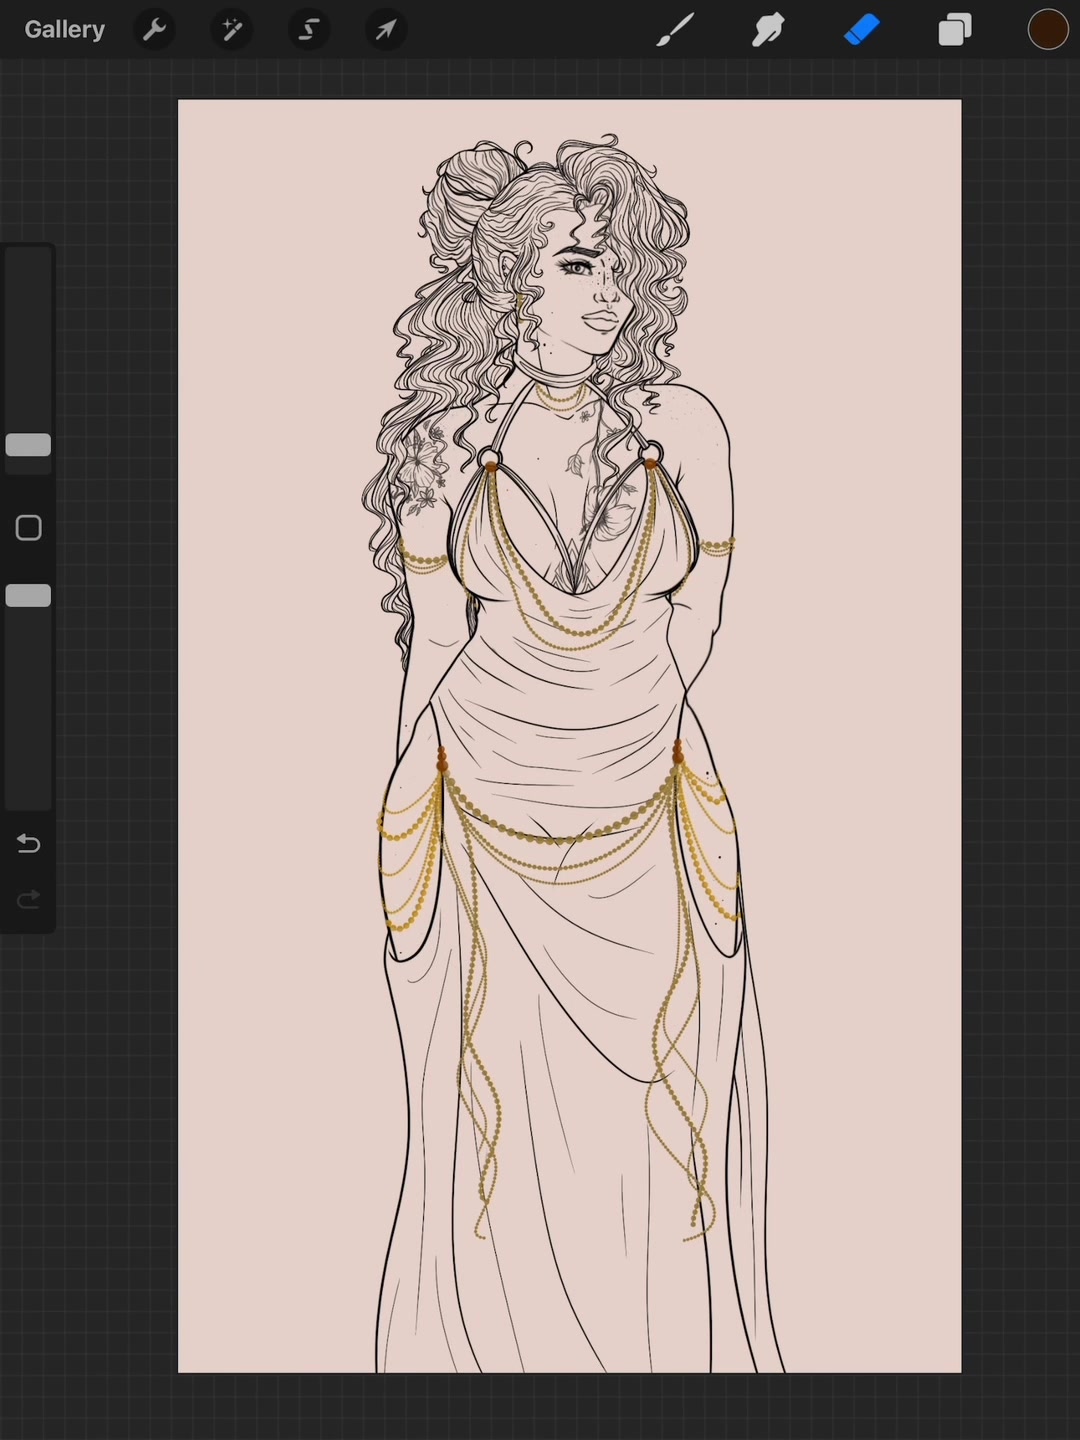Open the Adjustments magic wand menu
The height and width of the screenshot is (1440, 1080).
point(232,30)
